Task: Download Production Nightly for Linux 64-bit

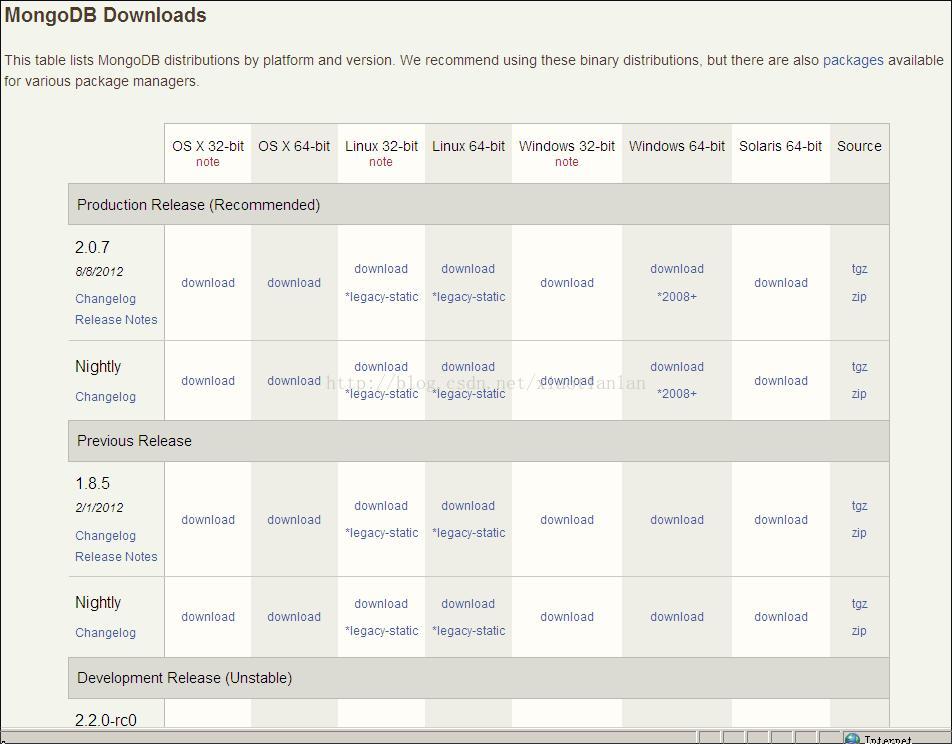Action: 468,367
